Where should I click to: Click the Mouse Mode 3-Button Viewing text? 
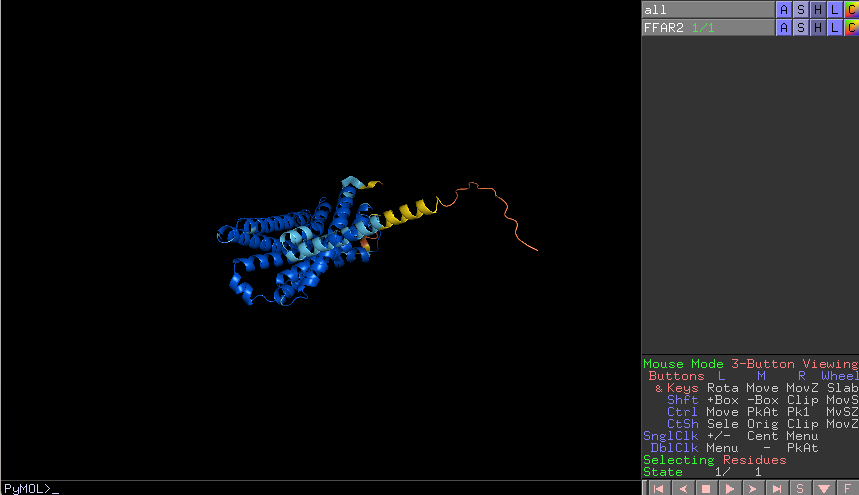pyautogui.click(x=749, y=364)
